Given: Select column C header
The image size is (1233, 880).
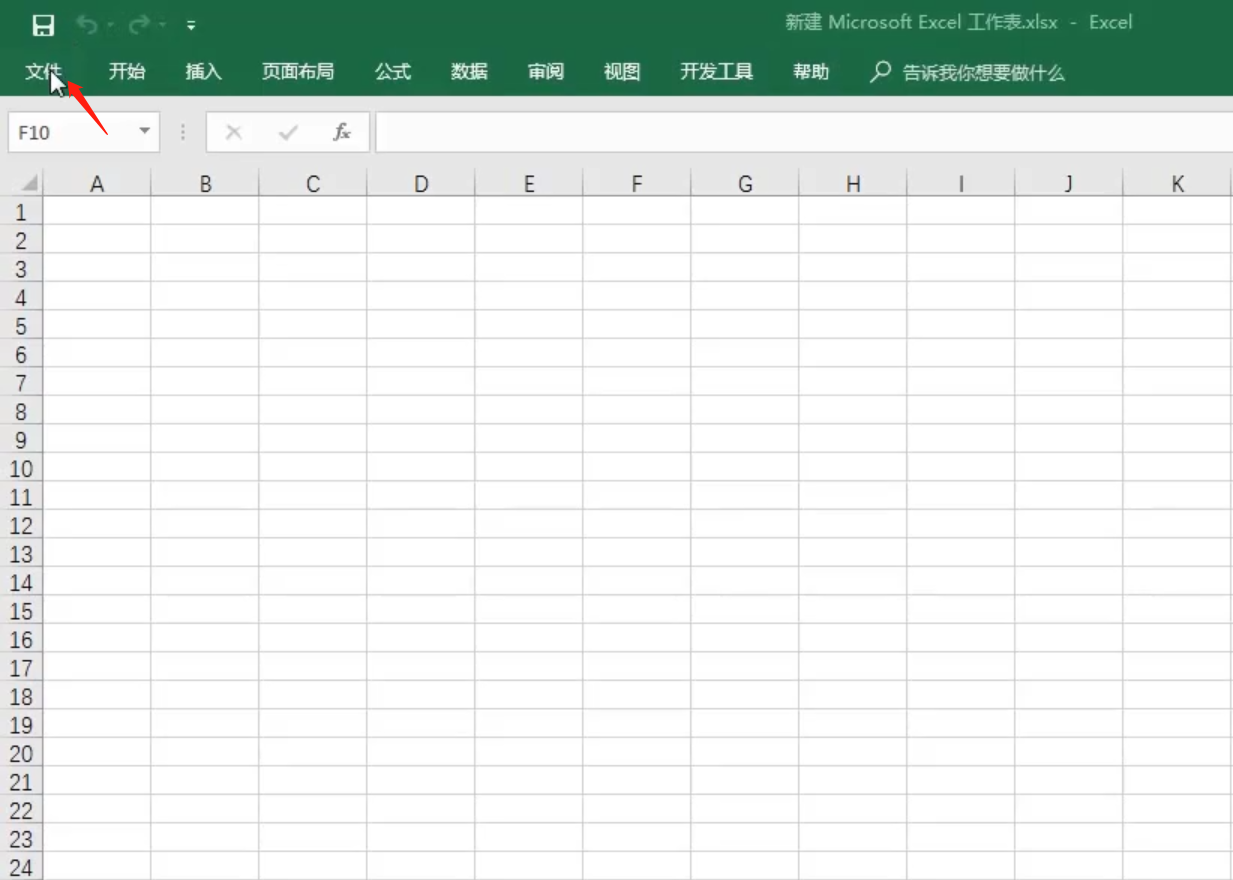Looking at the screenshot, I should coord(313,183).
